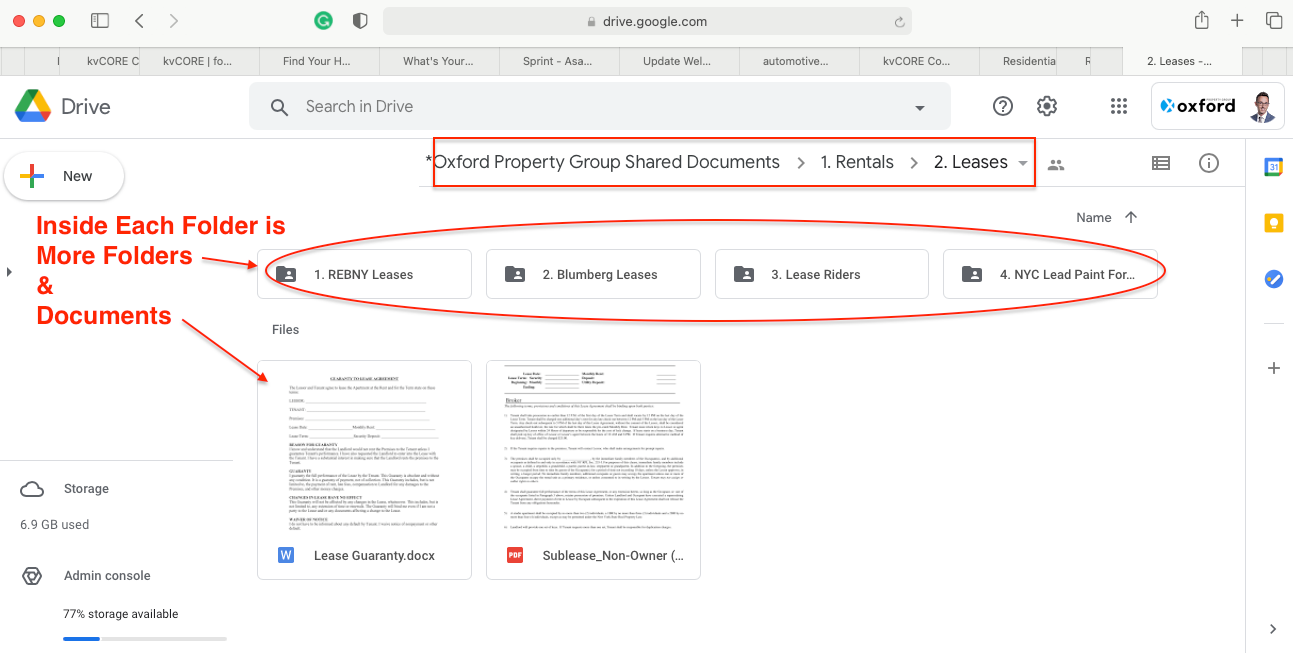Switch to the kvCORE Co... tab

(x=918, y=61)
